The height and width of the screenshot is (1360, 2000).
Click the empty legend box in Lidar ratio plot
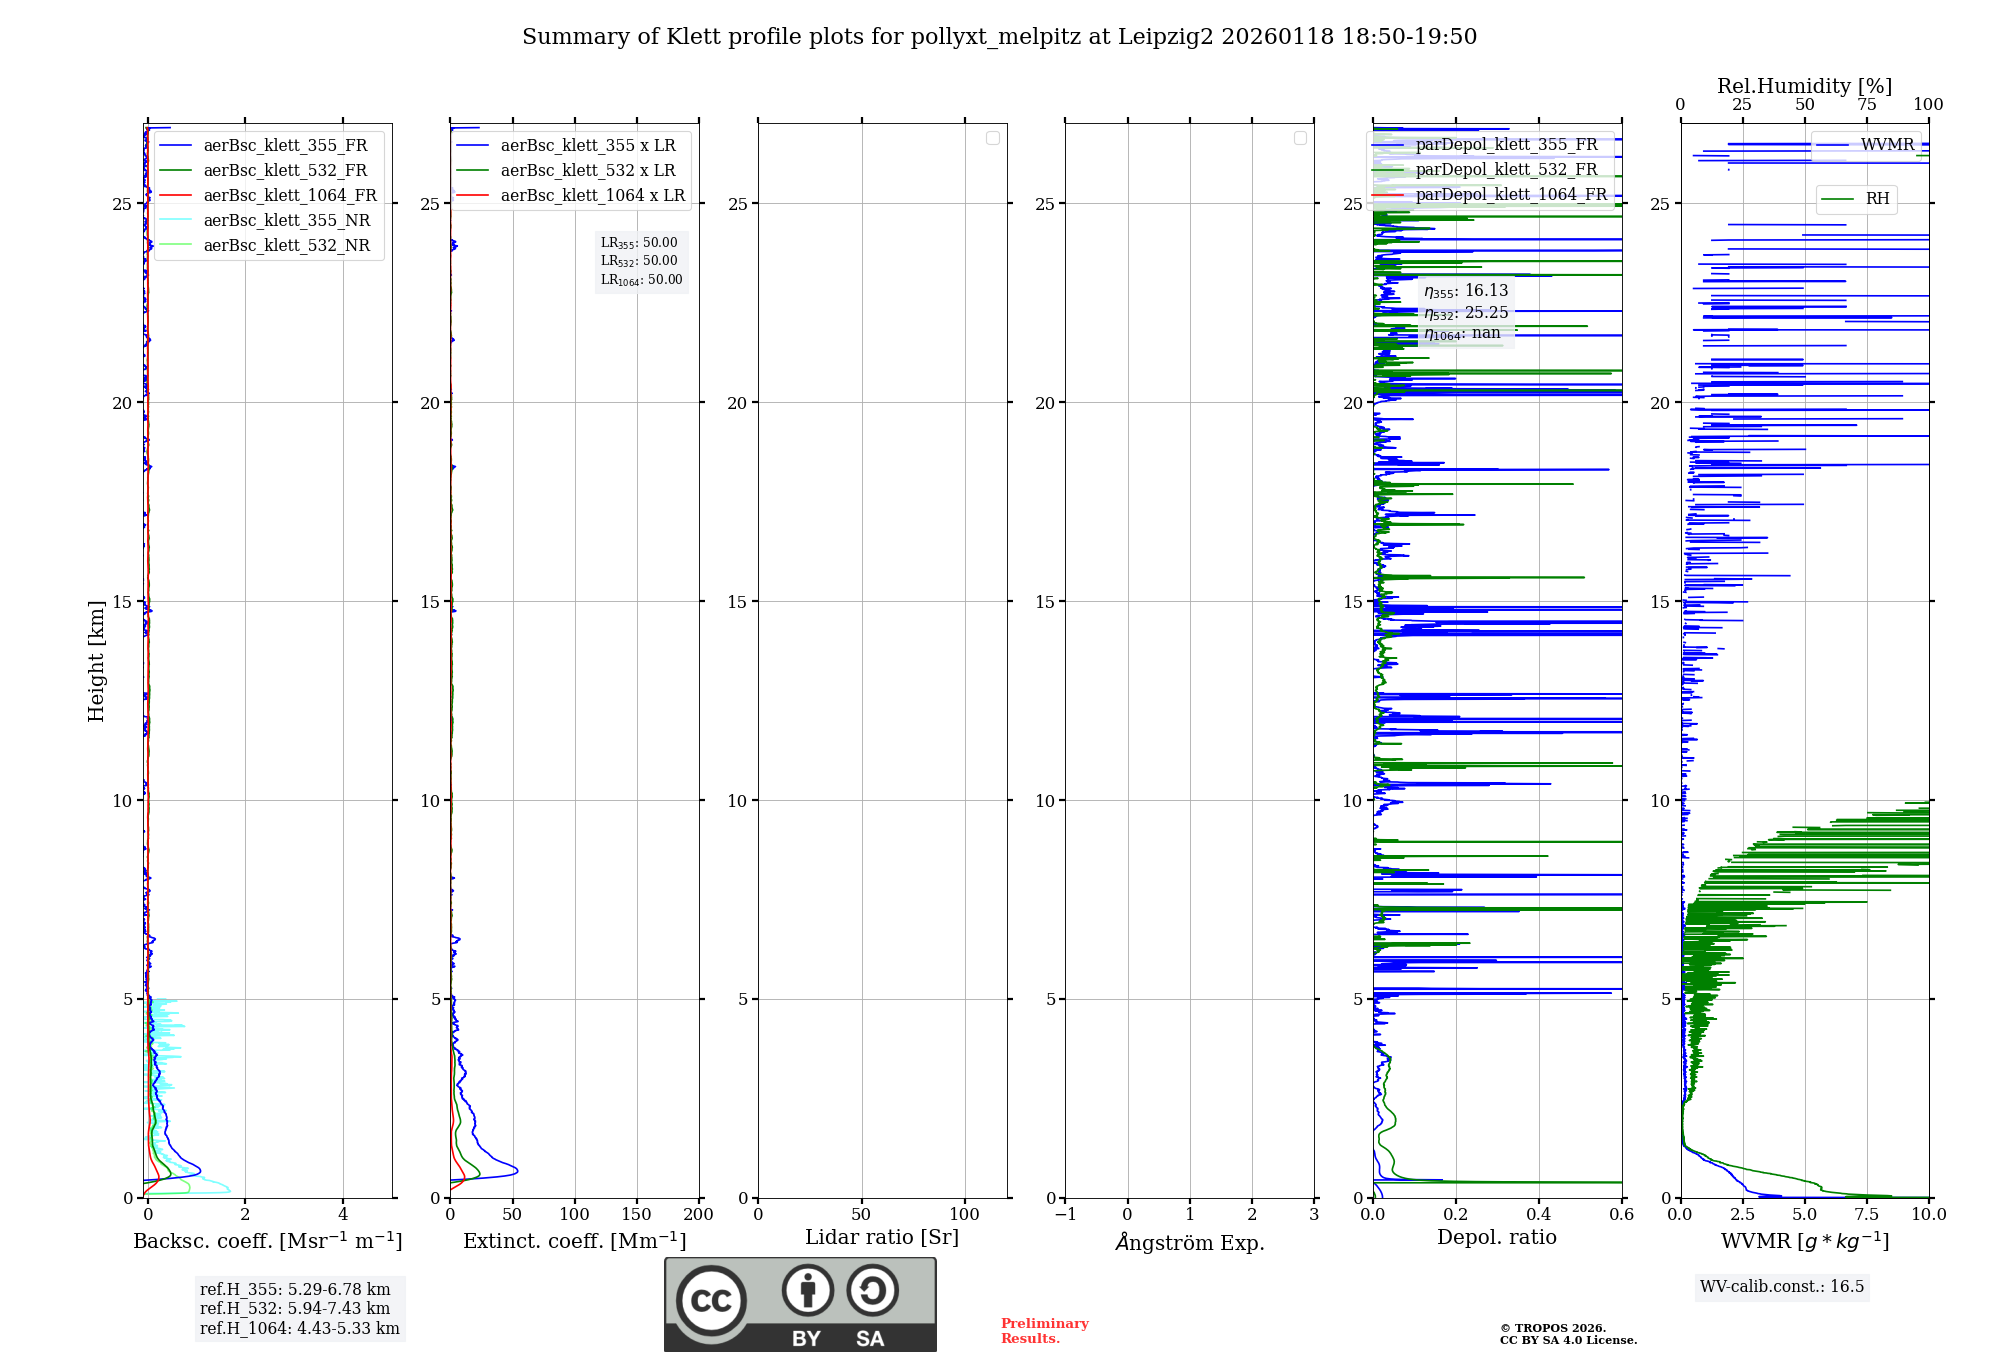(x=992, y=138)
